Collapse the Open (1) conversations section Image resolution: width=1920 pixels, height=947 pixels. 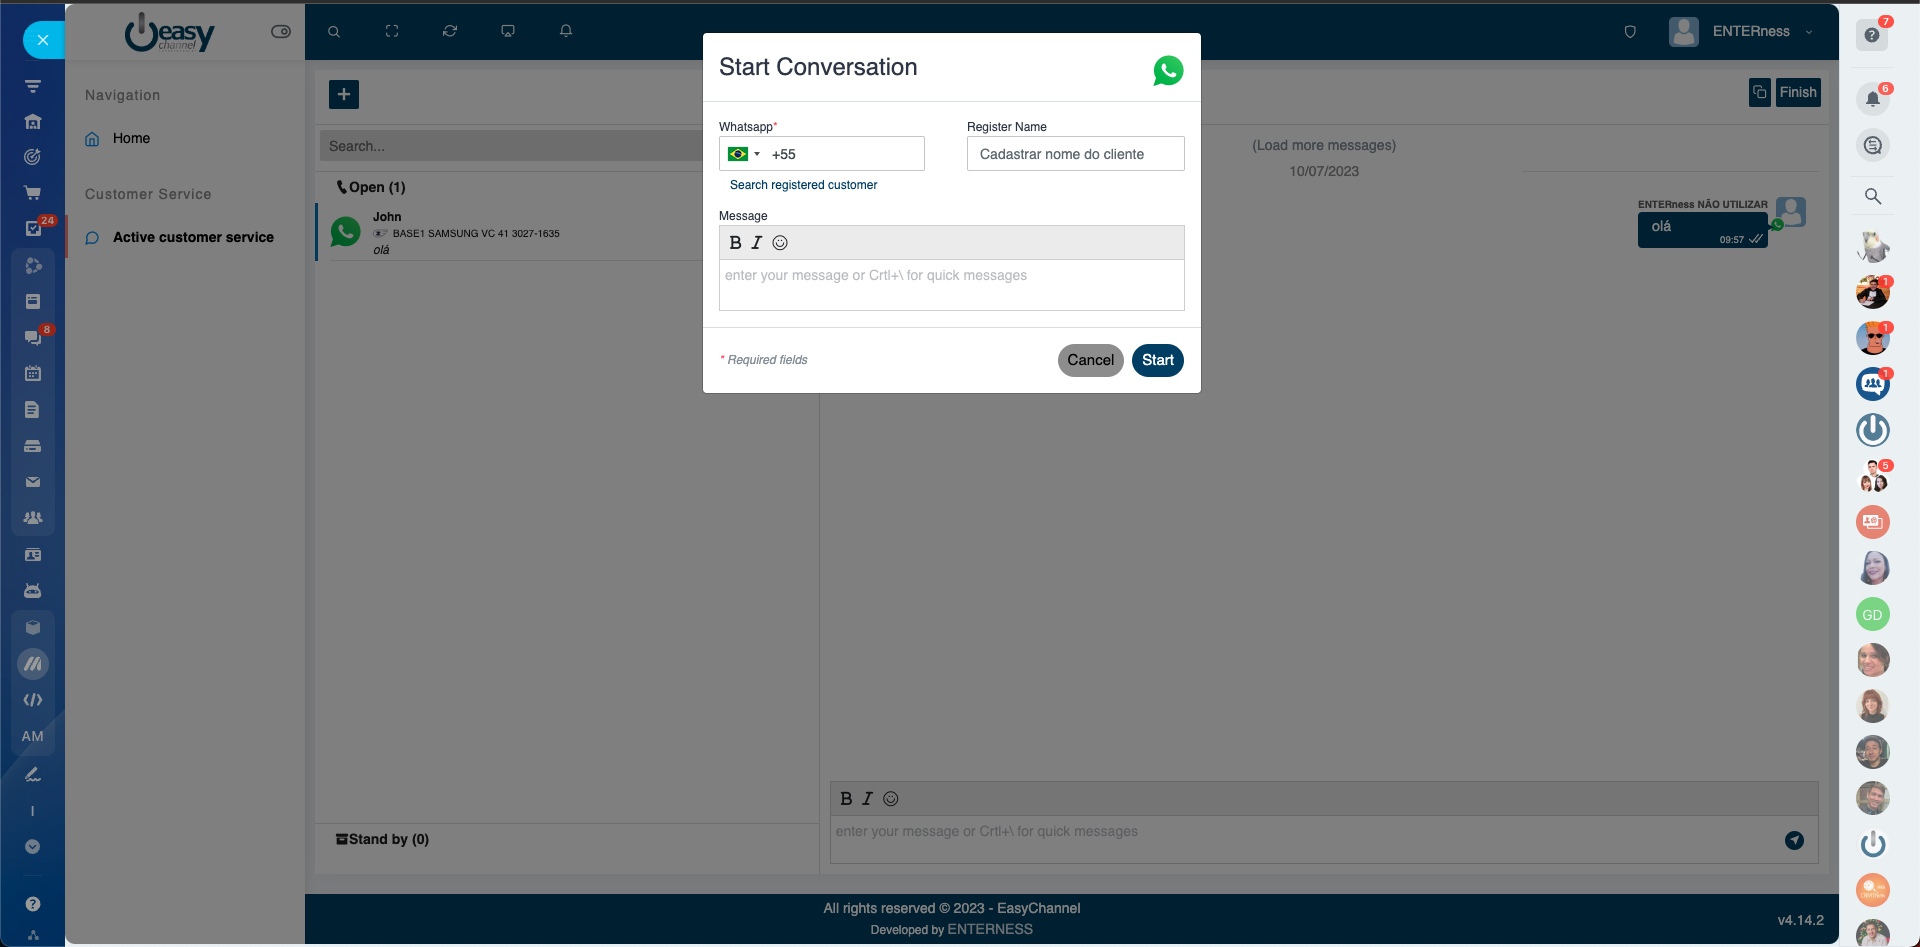tap(371, 187)
